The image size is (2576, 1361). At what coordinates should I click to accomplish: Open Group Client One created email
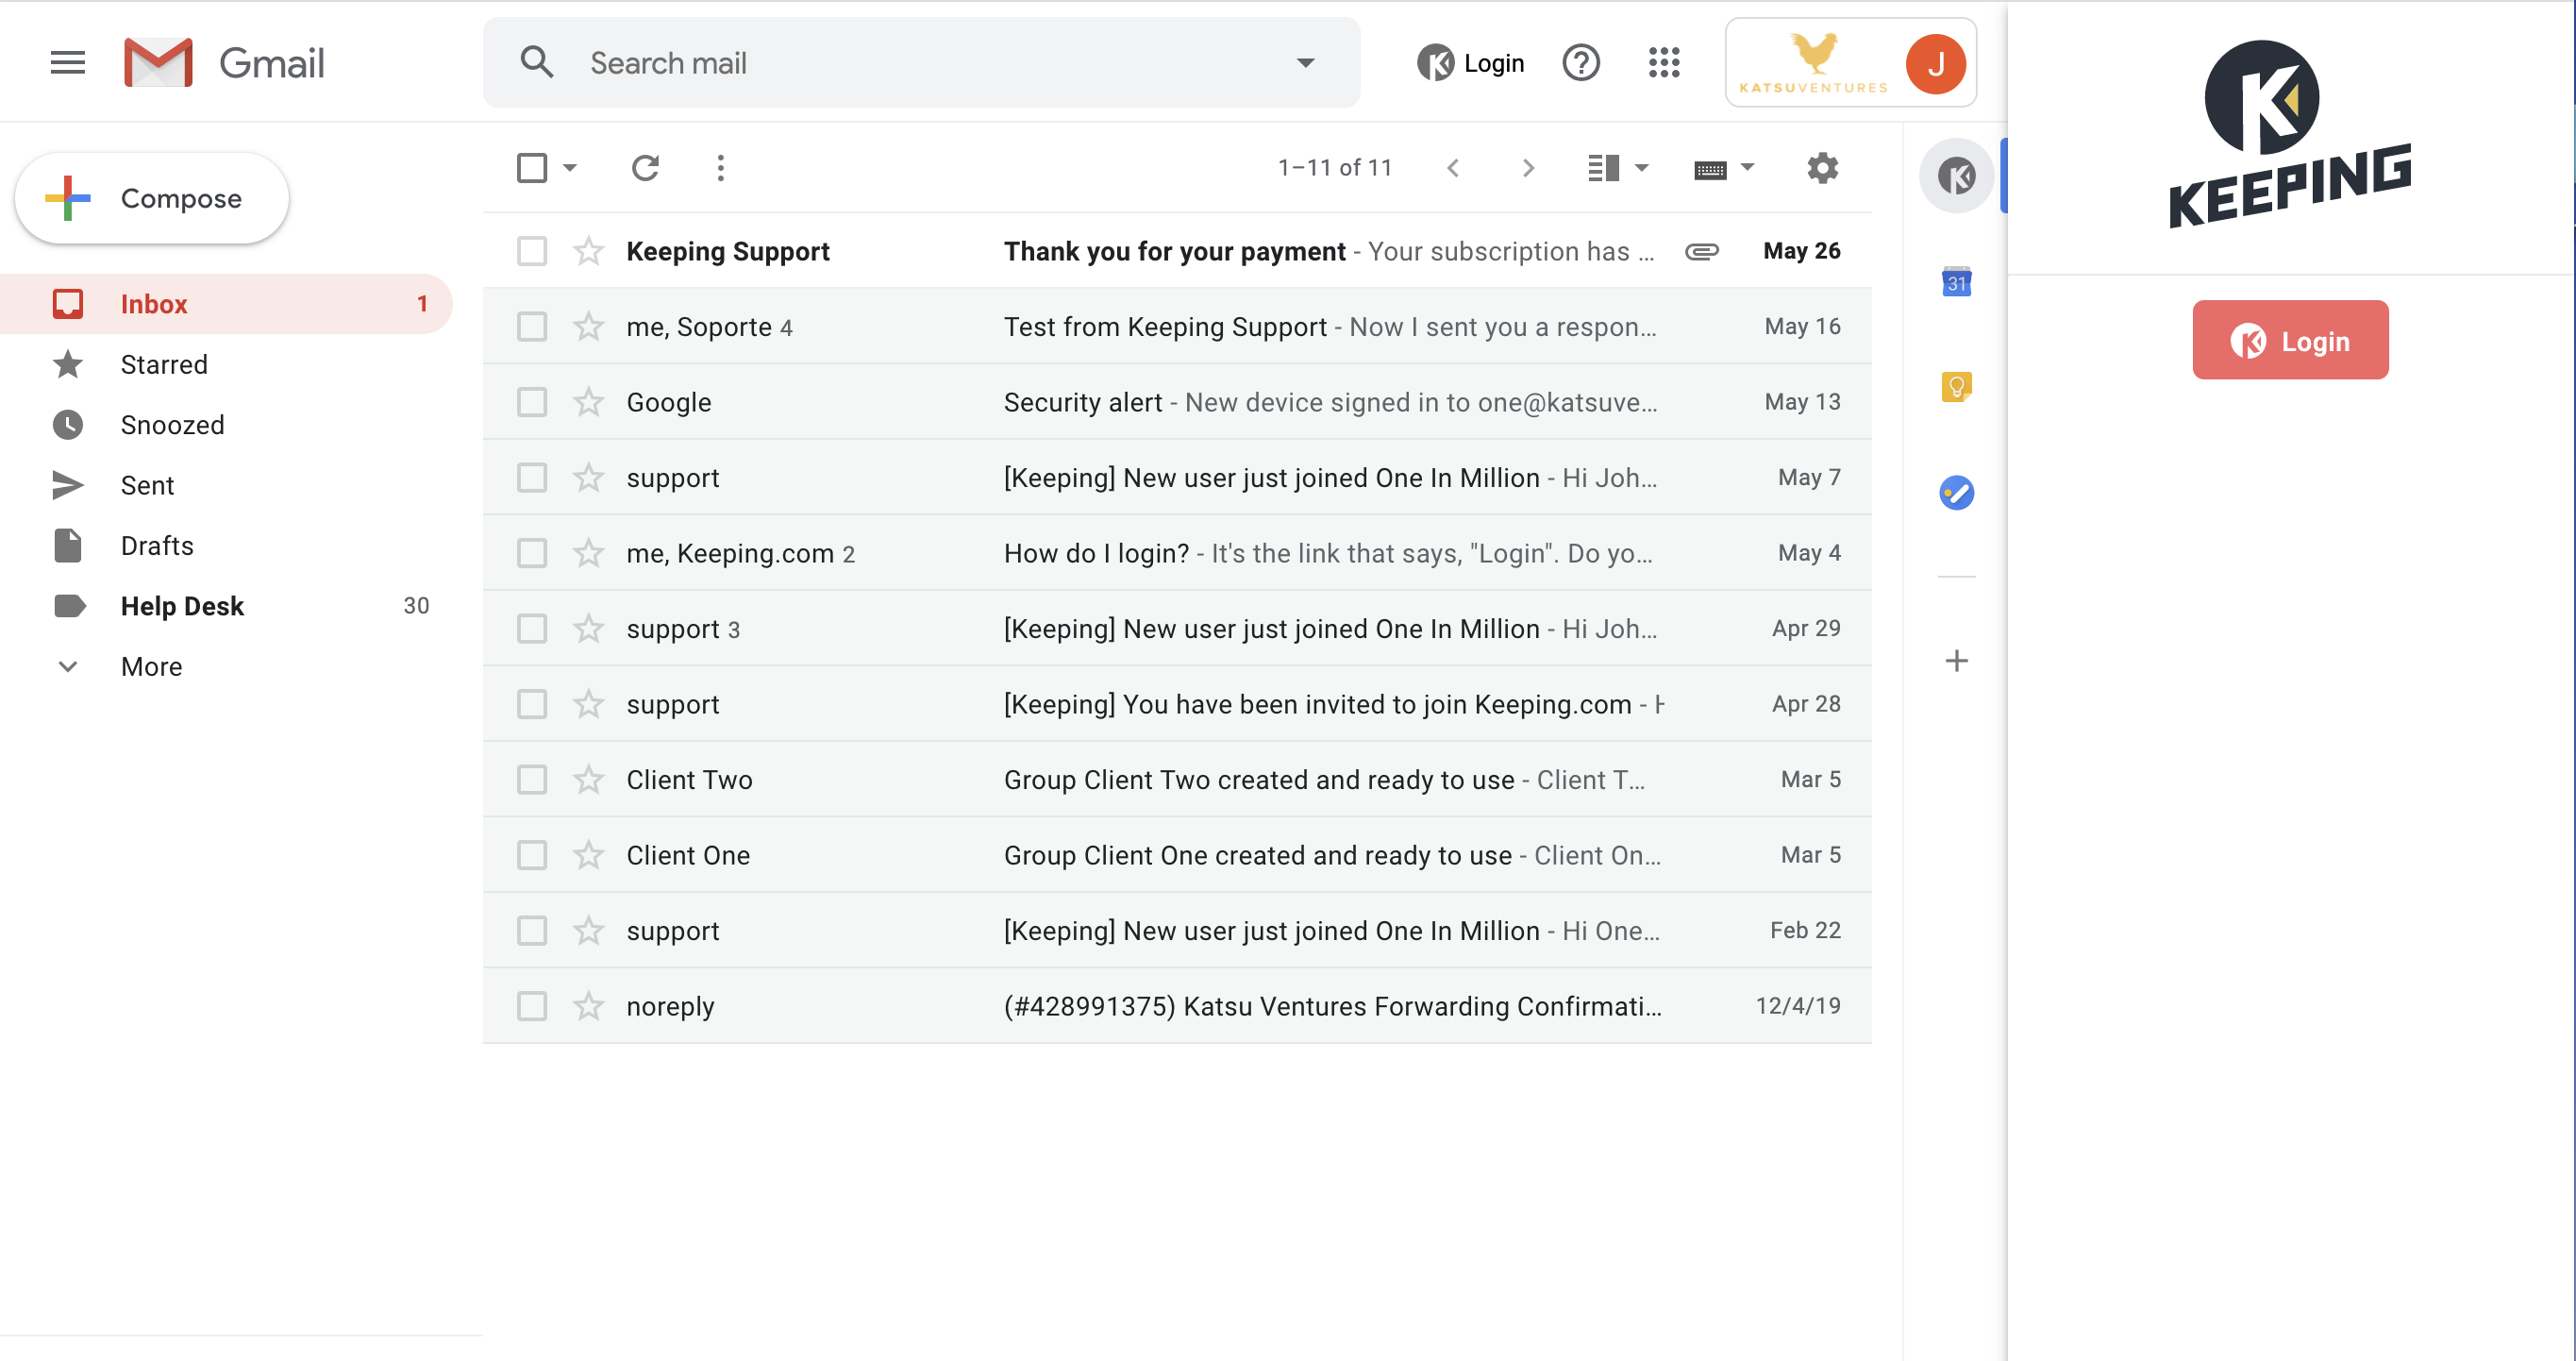pos(1177,855)
